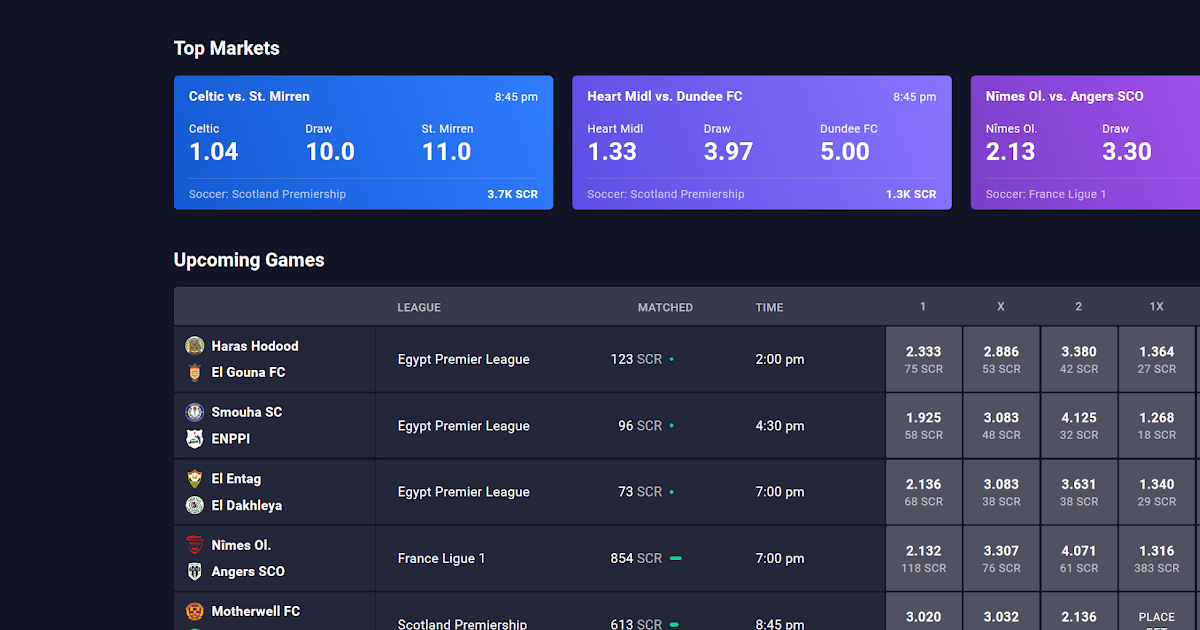The height and width of the screenshot is (630, 1200).
Task: Open the Nîmes Ol. vs. Angers SCO card
Action: (1085, 142)
